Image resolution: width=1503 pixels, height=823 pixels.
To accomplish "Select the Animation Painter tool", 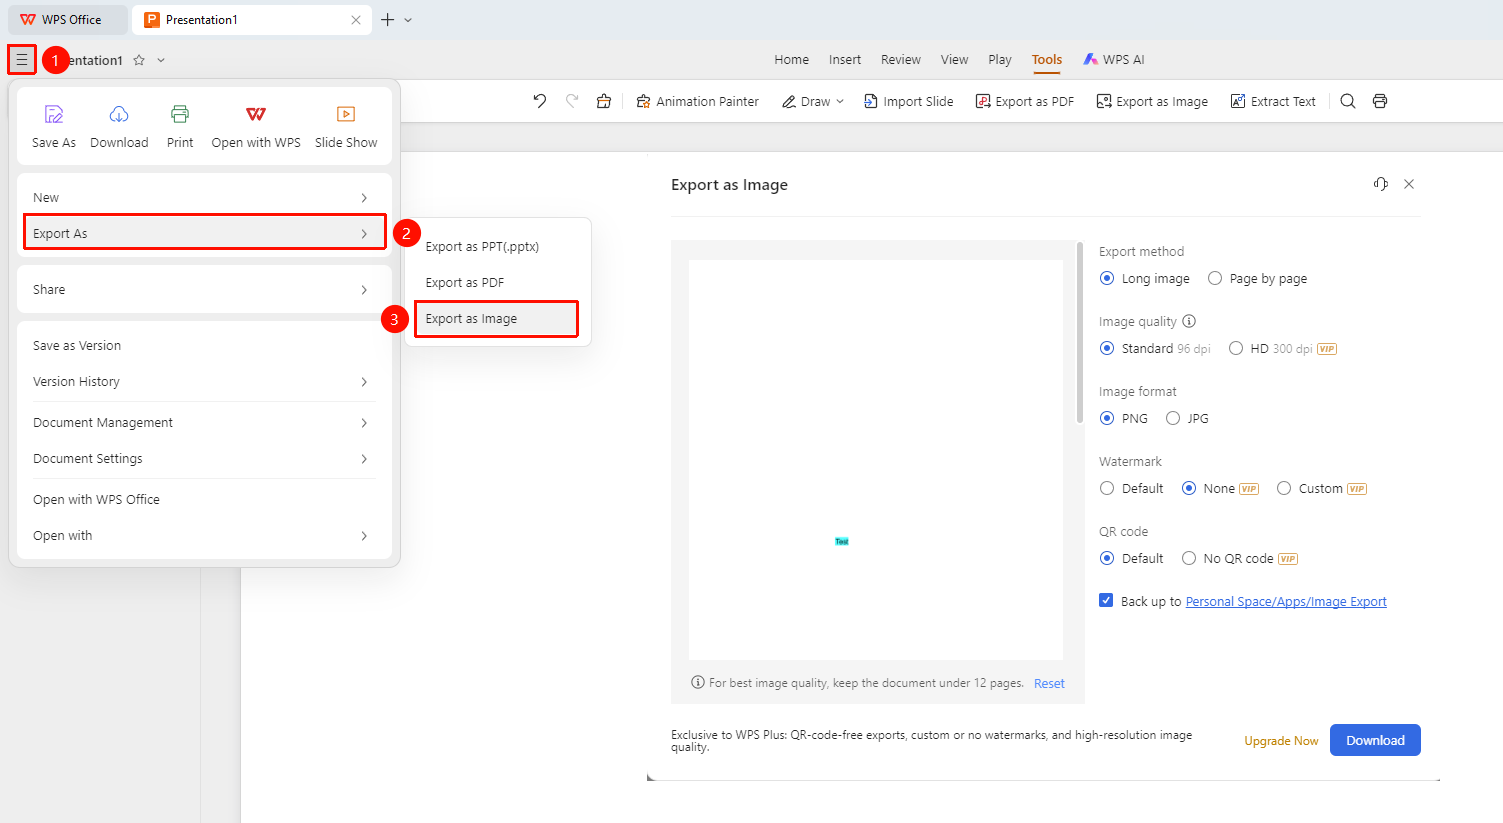I will pyautogui.click(x=697, y=101).
